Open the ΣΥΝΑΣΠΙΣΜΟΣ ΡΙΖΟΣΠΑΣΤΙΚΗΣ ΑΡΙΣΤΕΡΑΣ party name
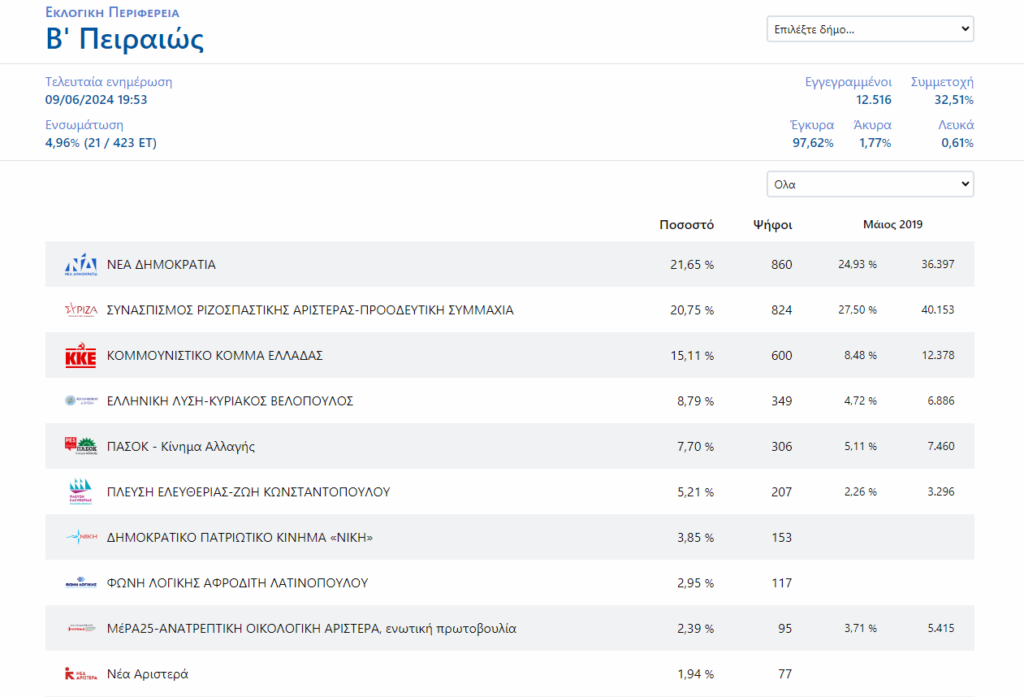 [x=310, y=310]
